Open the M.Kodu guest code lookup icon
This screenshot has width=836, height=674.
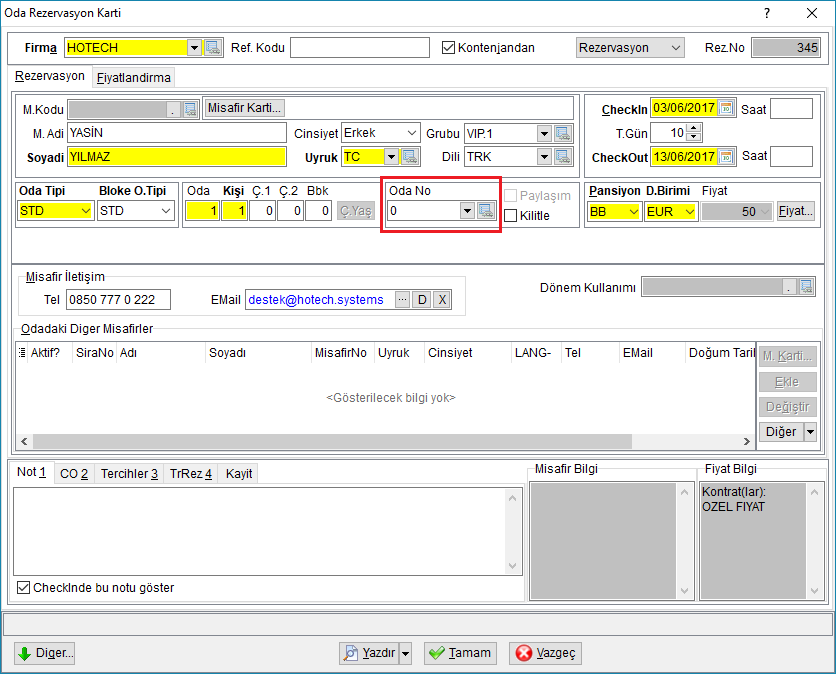pos(190,109)
